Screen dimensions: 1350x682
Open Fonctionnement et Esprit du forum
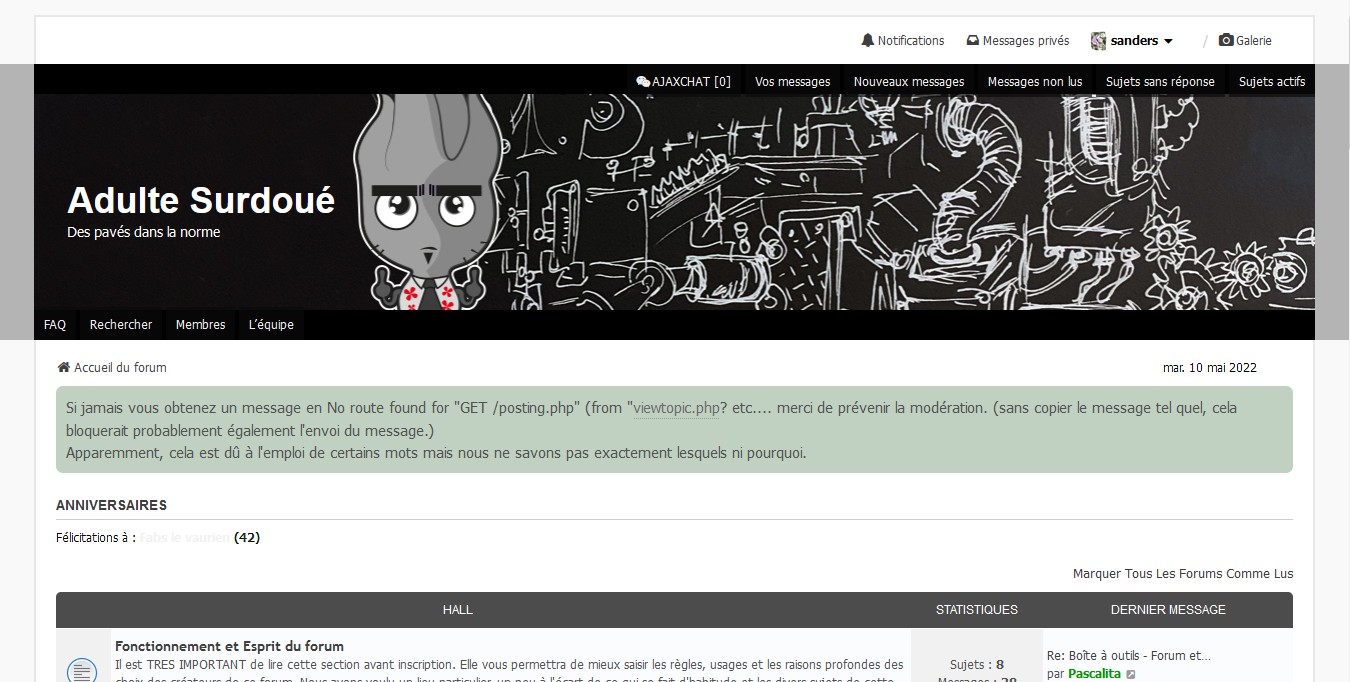[x=229, y=646]
